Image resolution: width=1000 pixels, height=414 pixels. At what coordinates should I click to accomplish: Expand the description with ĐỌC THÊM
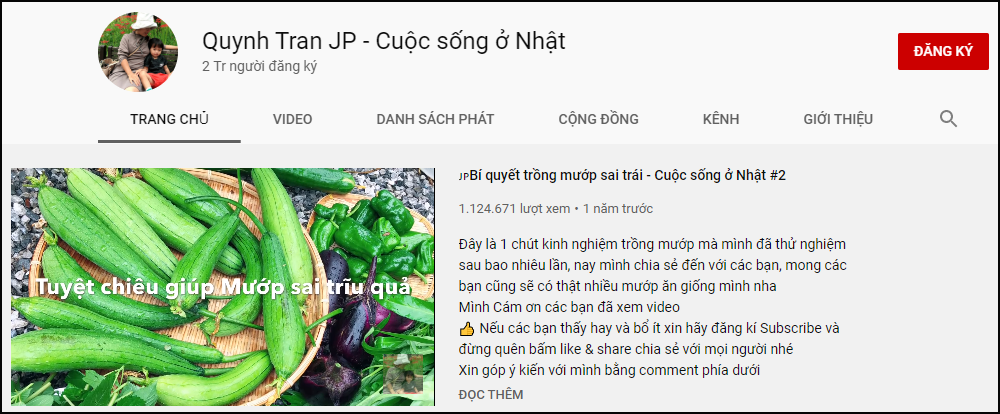490,395
